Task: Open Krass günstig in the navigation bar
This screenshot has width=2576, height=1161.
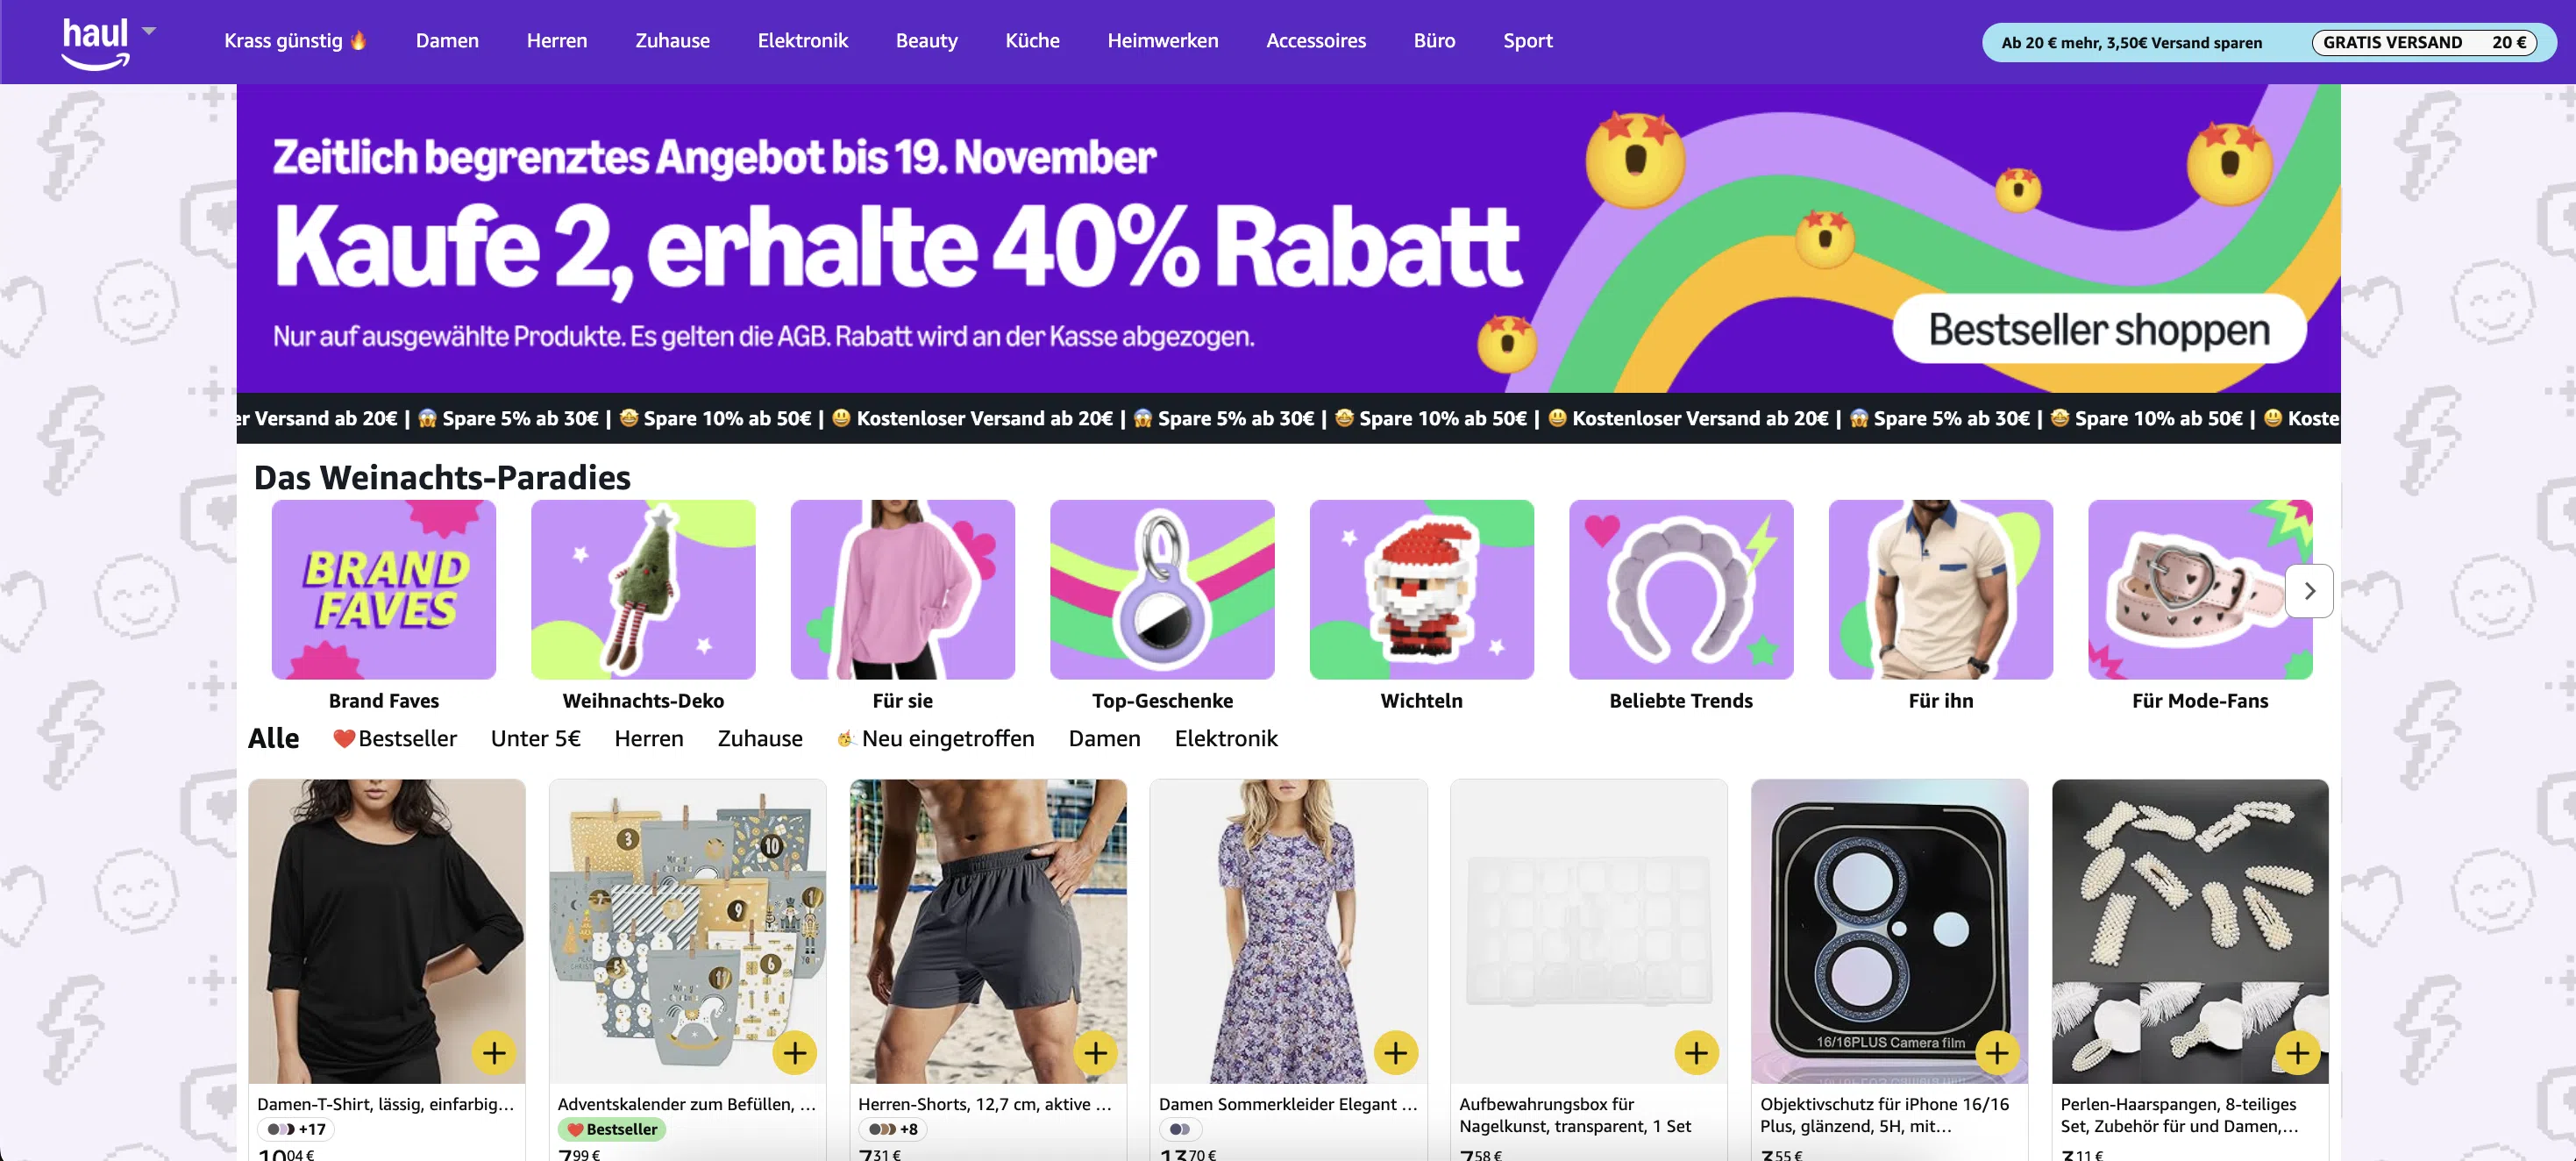Action: 296,41
